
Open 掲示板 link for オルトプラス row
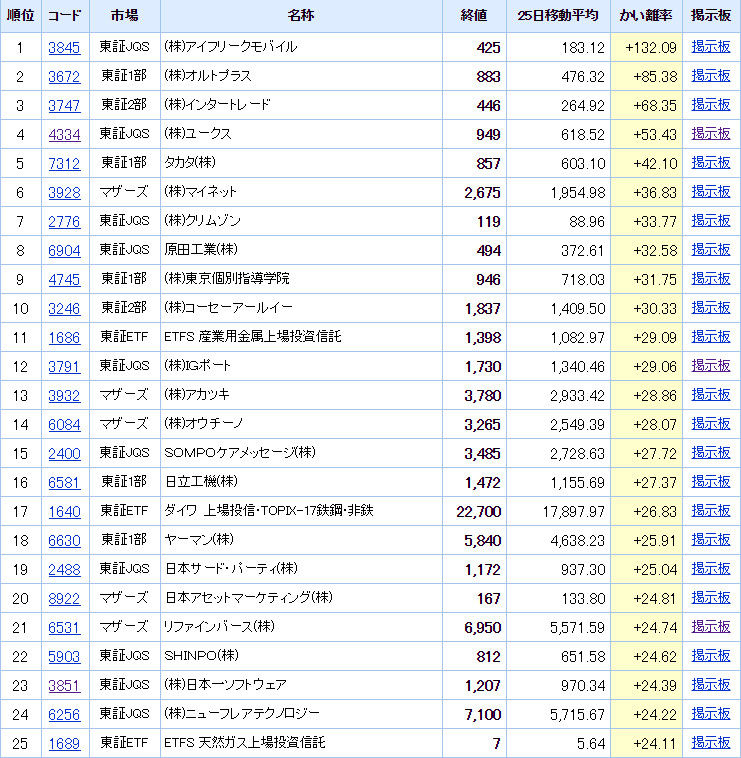711,76
